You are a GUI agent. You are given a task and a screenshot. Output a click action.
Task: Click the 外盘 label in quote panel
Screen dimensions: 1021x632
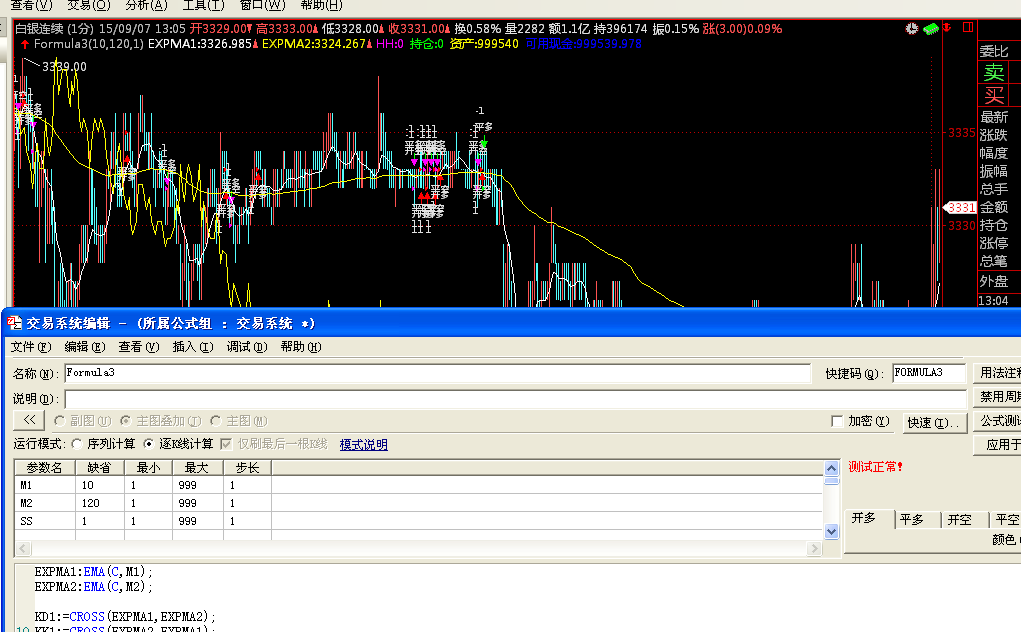coord(994,282)
